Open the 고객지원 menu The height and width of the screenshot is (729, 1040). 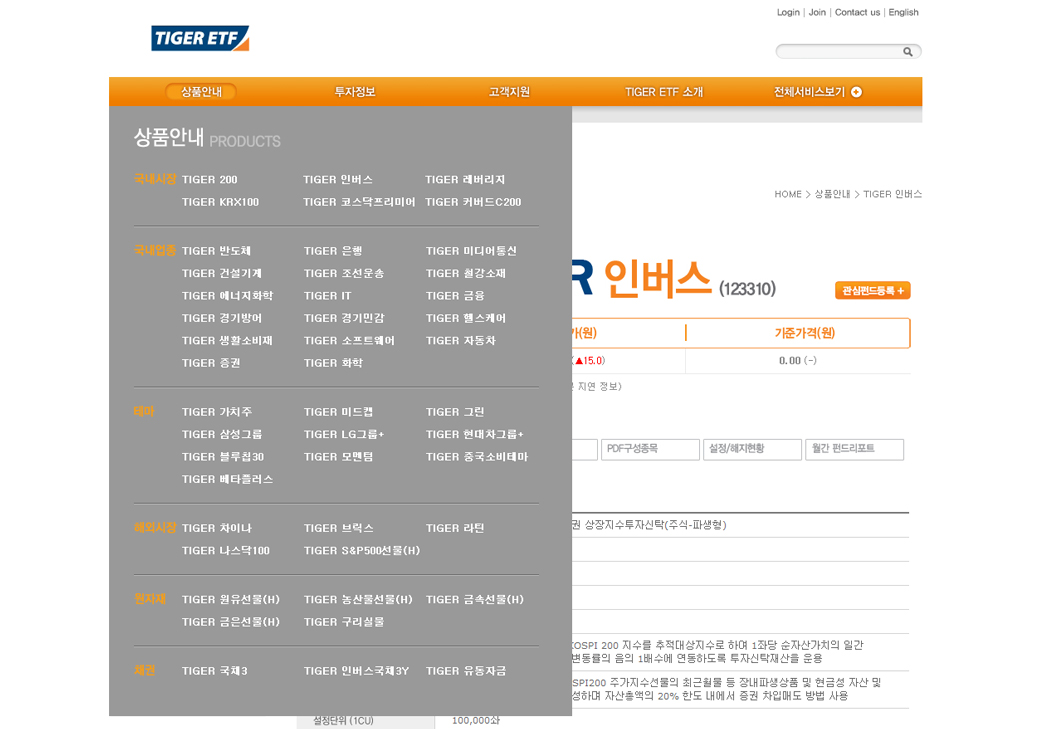509,92
